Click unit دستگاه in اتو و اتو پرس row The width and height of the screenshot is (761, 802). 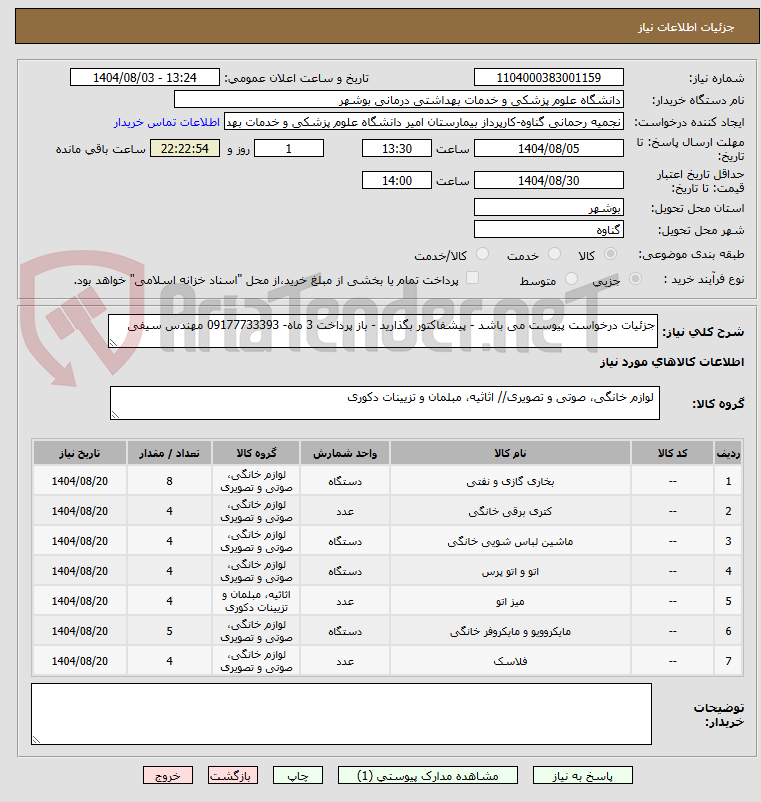coord(345,571)
